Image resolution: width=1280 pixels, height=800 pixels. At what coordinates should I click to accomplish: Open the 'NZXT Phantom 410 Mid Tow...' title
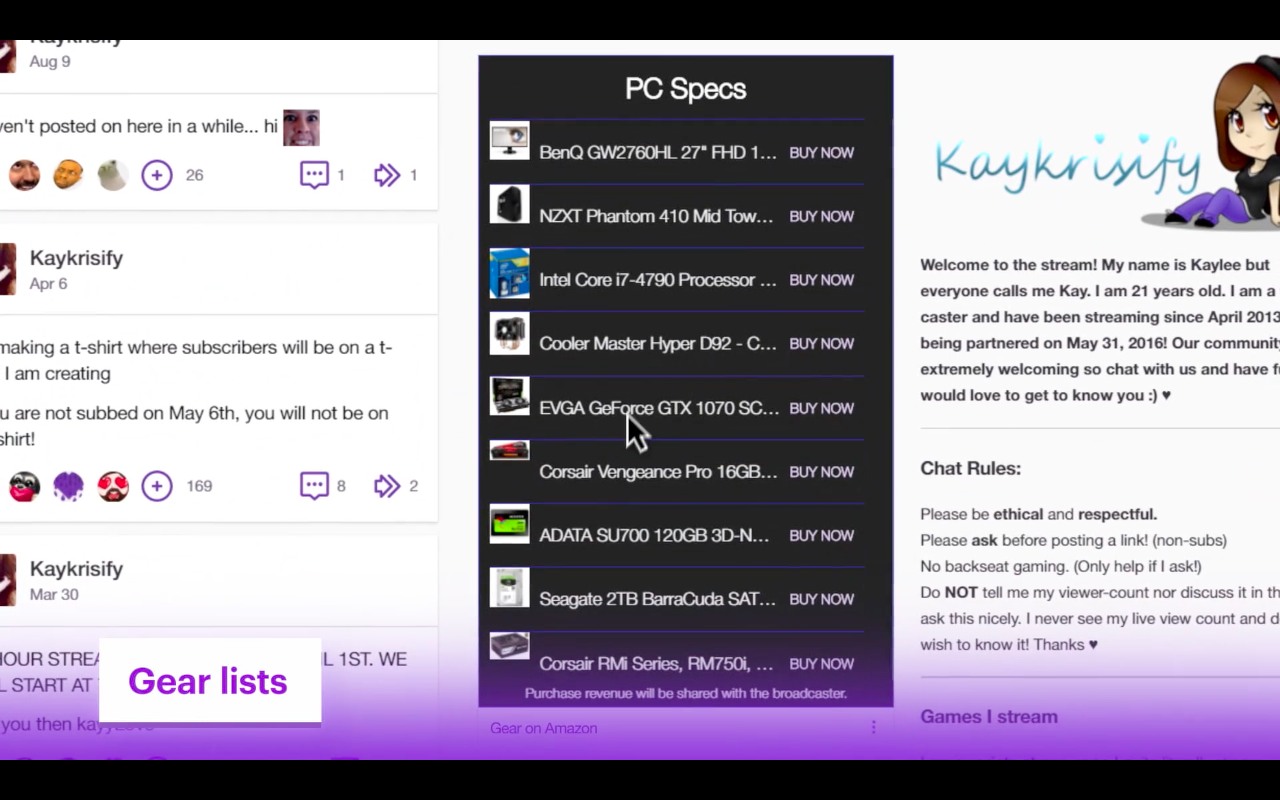click(656, 216)
